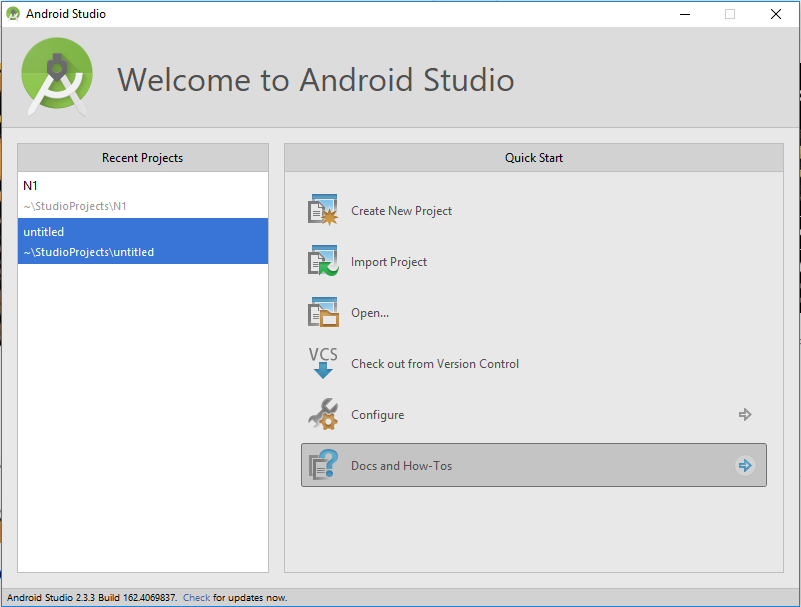801x607 pixels.
Task: Click the Import Project icon
Action: [323, 261]
